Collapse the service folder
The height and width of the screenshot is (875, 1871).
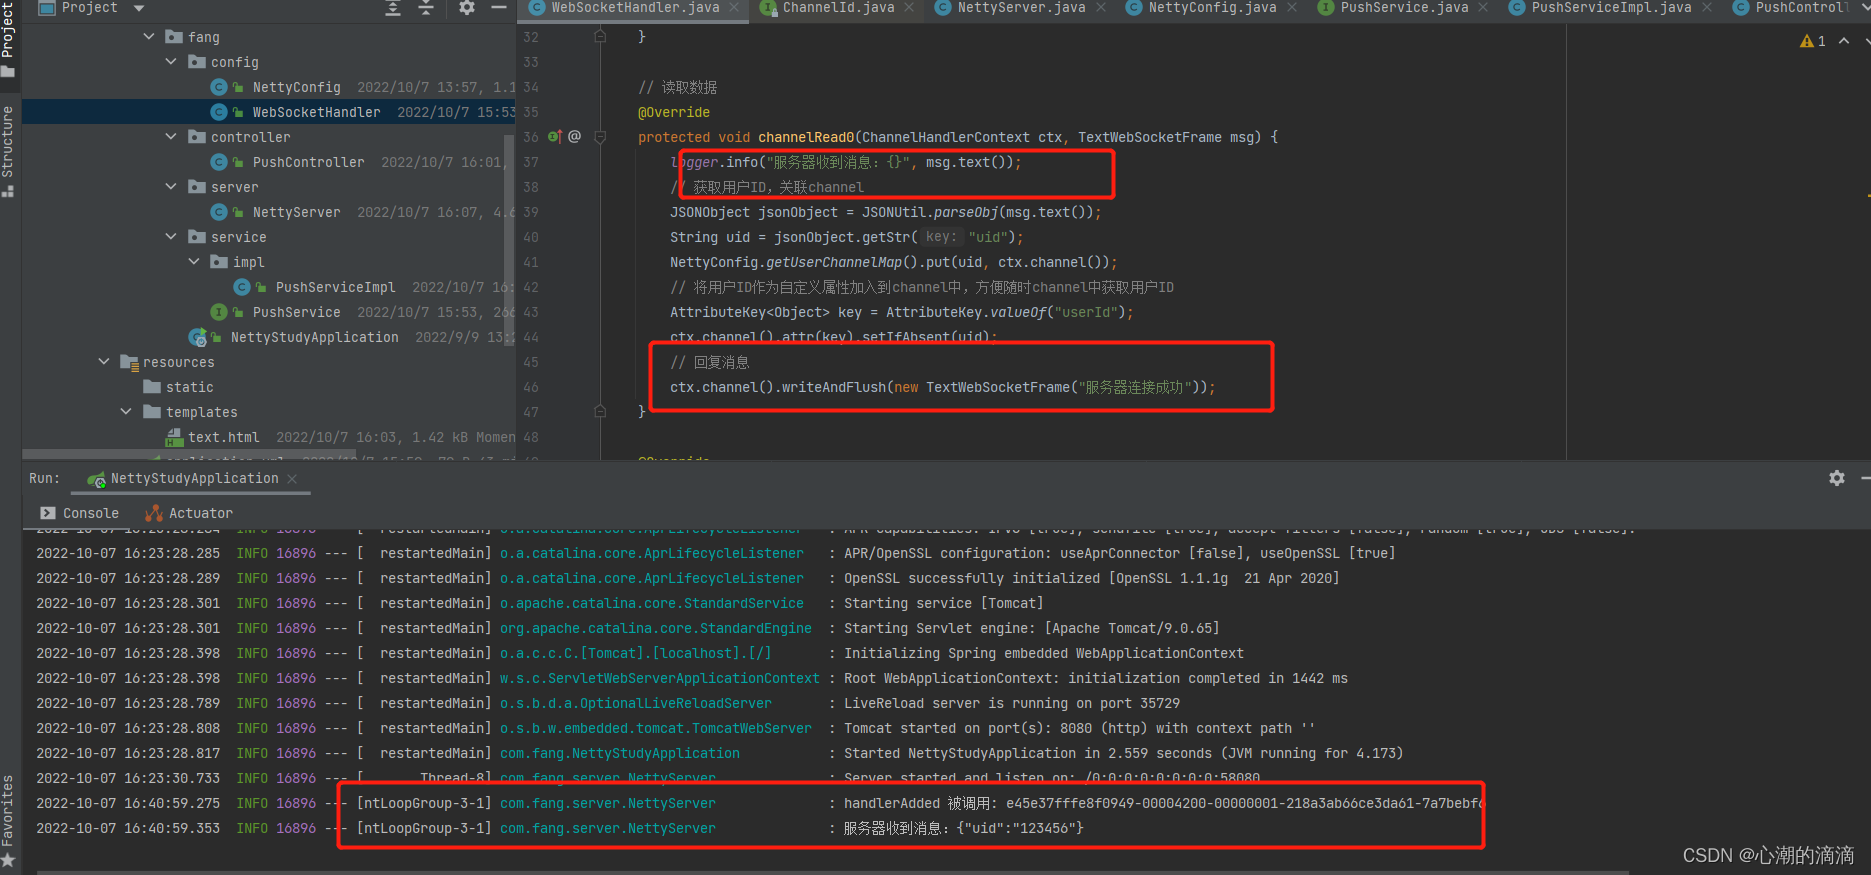tap(171, 237)
